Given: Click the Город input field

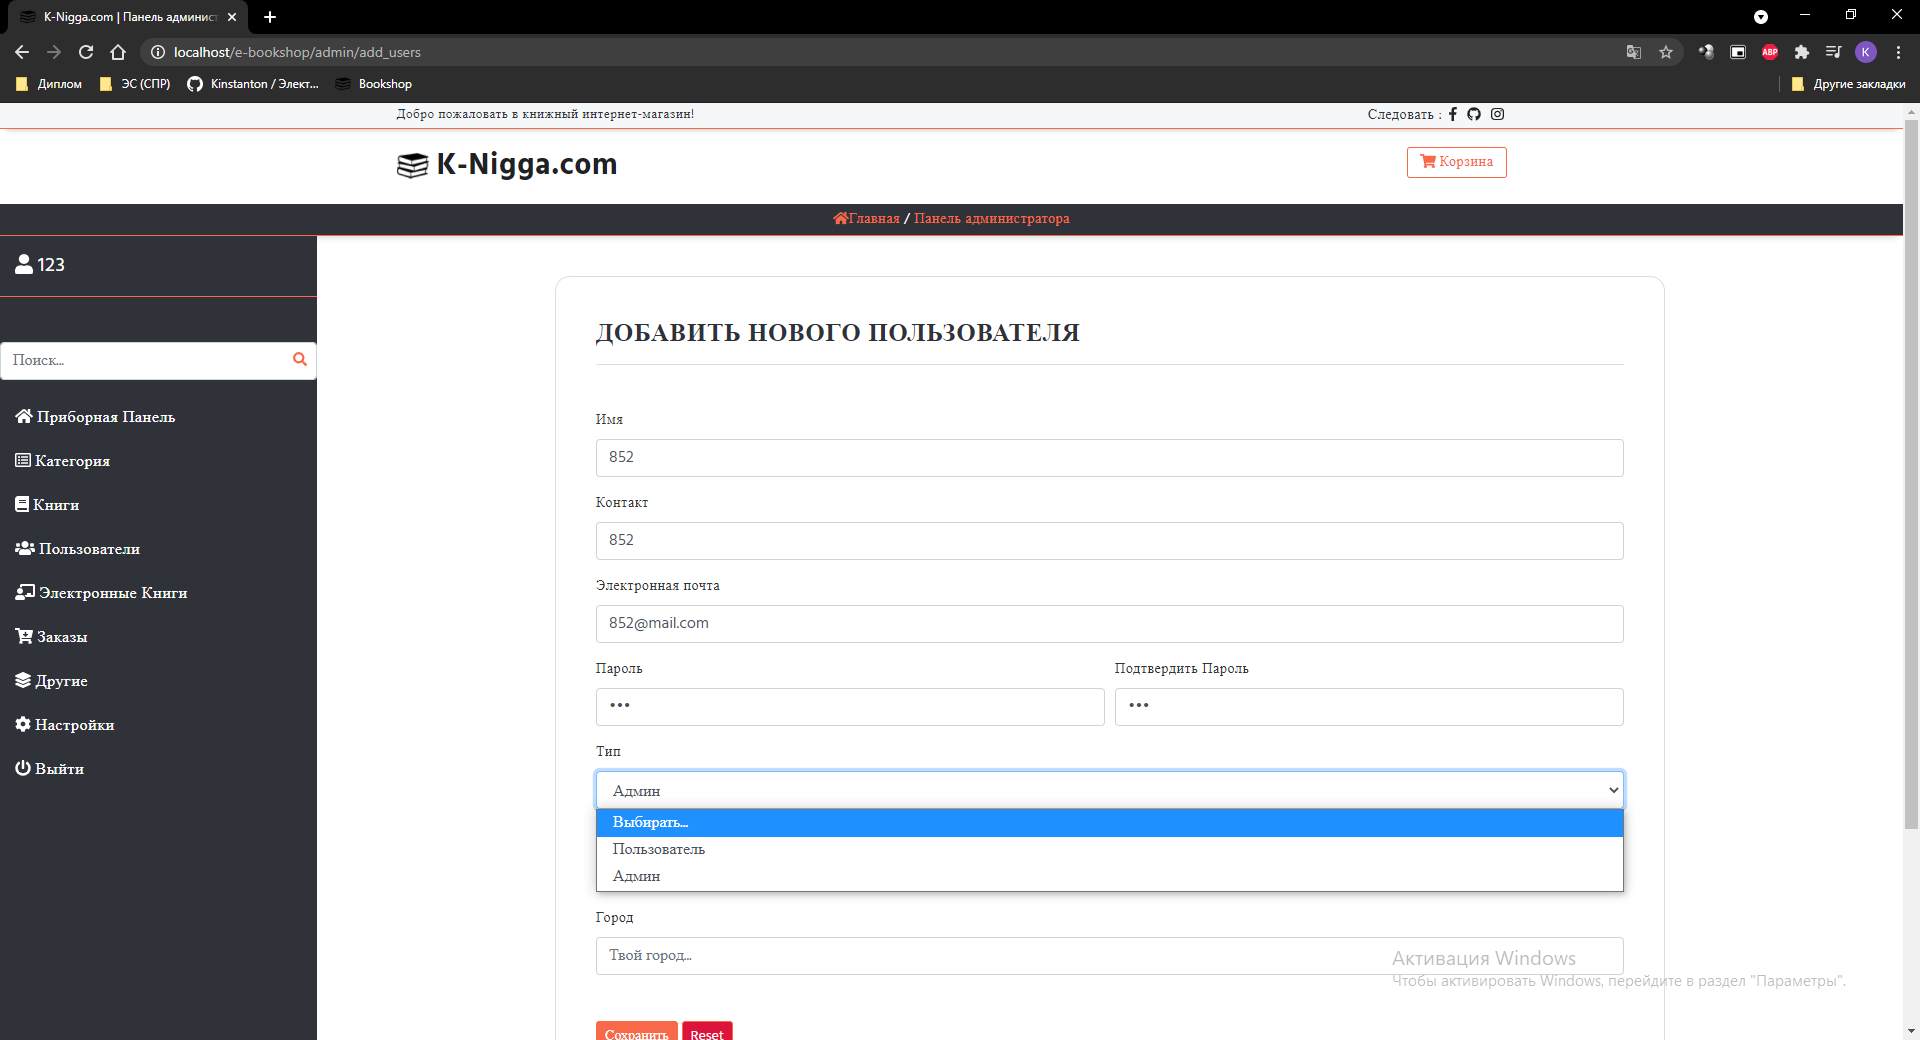Looking at the screenshot, I should pos(1110,956).
